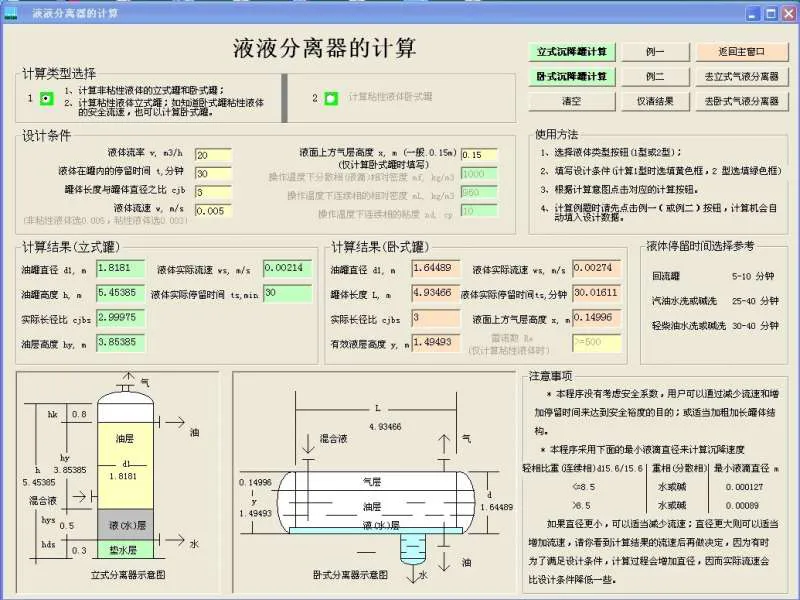Go to 去立式气液分离器
Viewport: 800px width, 600px height.
[741, 77]
